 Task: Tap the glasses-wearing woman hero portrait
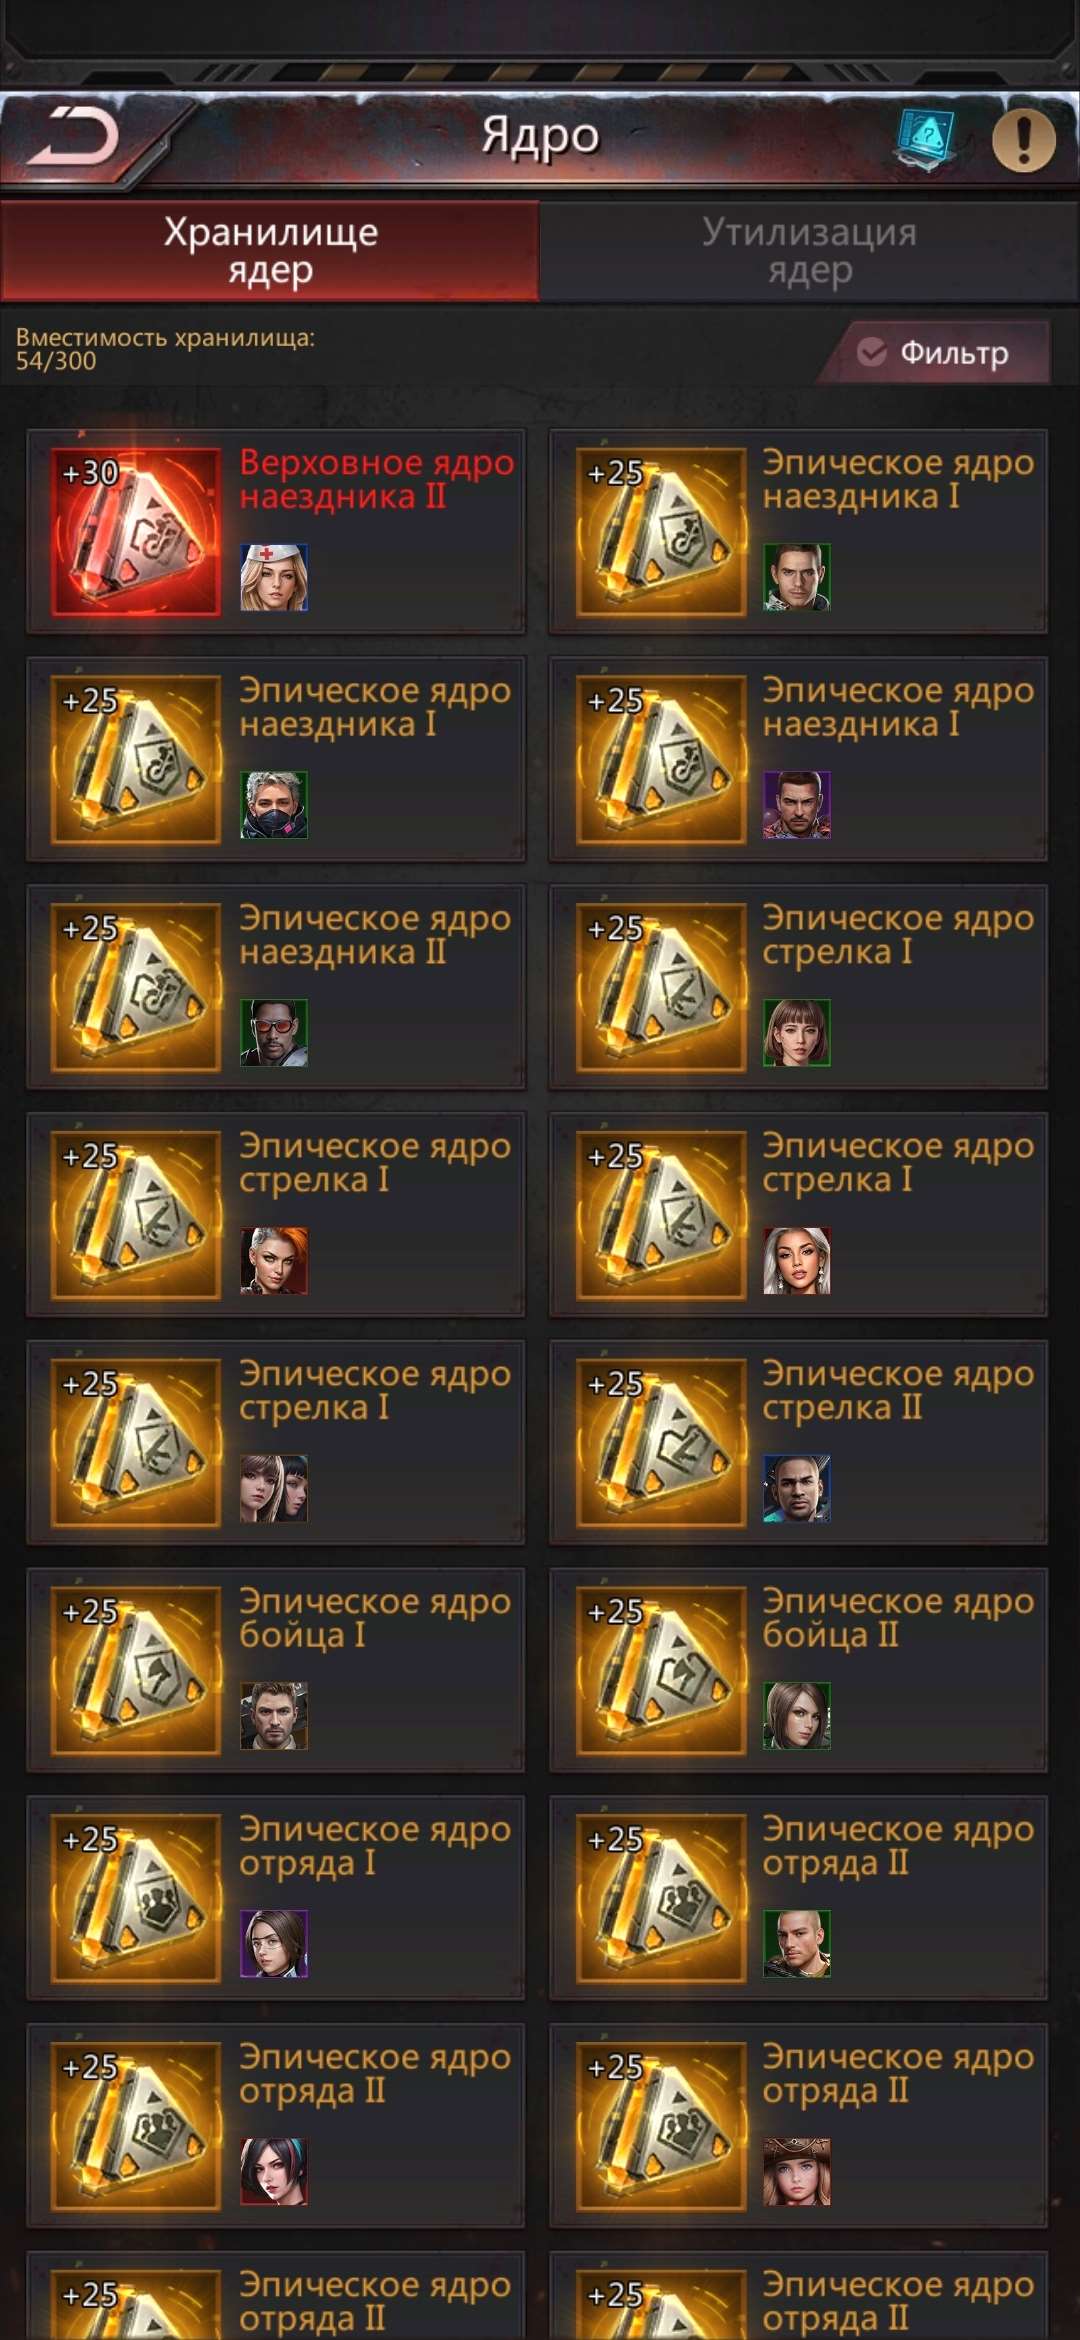274,1944
